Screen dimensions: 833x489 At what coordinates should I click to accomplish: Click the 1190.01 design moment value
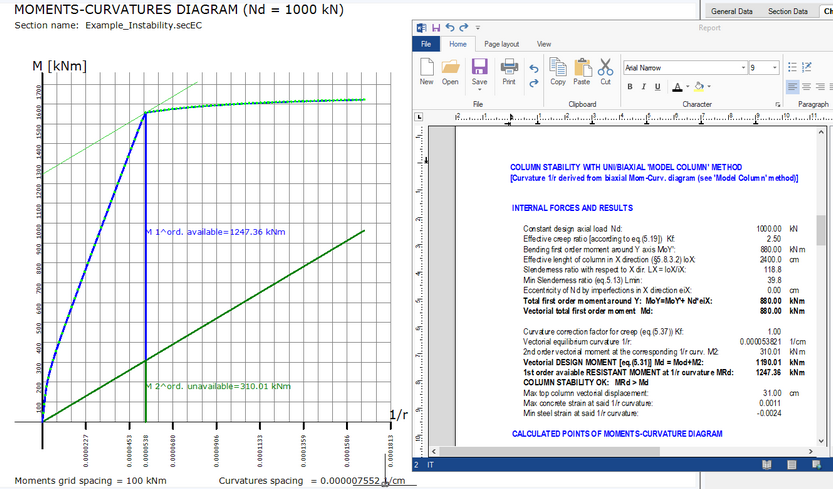(769, 362)
